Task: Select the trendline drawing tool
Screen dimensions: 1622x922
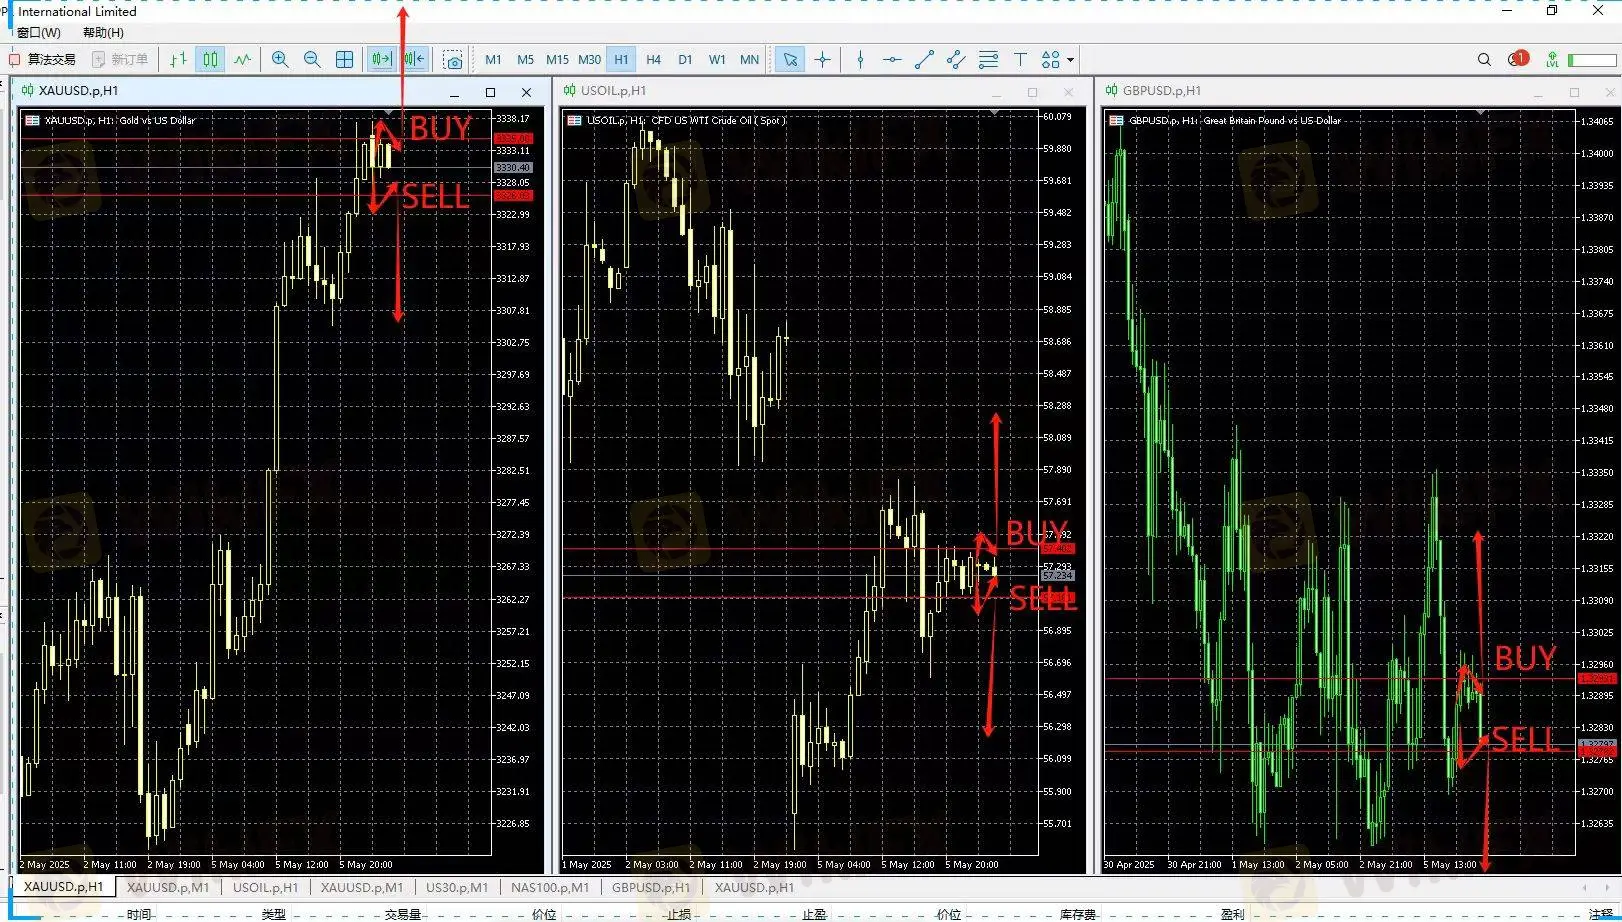Action: (924, 60)
